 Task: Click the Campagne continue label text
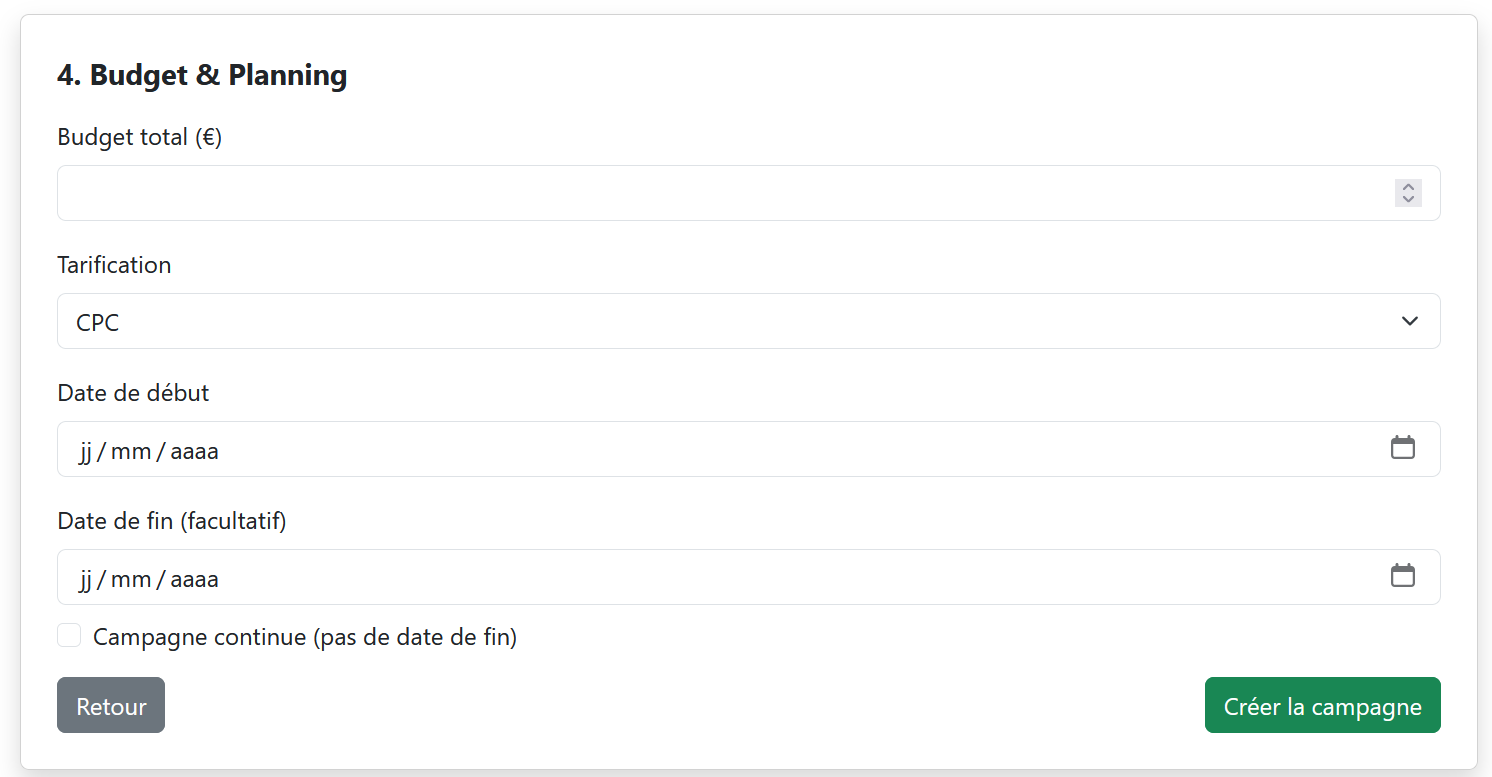click(305, 637)
